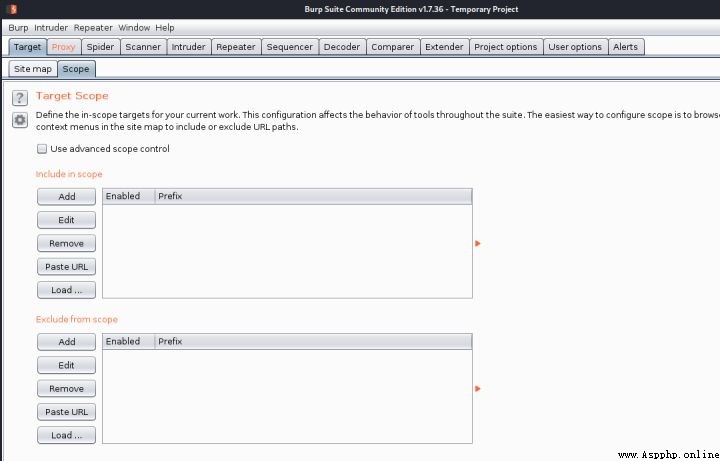The image size is (720, 461).
Task: Open the Repeater menu
Action: point(93,28)
